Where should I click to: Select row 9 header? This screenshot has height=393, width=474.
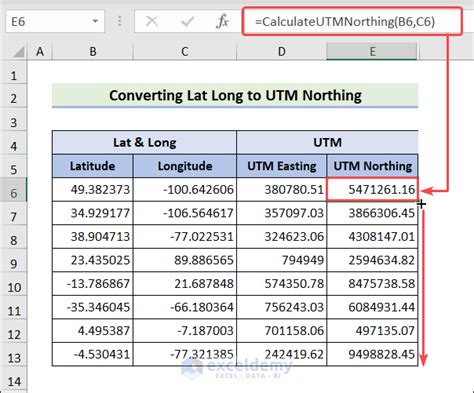(13, 260)
